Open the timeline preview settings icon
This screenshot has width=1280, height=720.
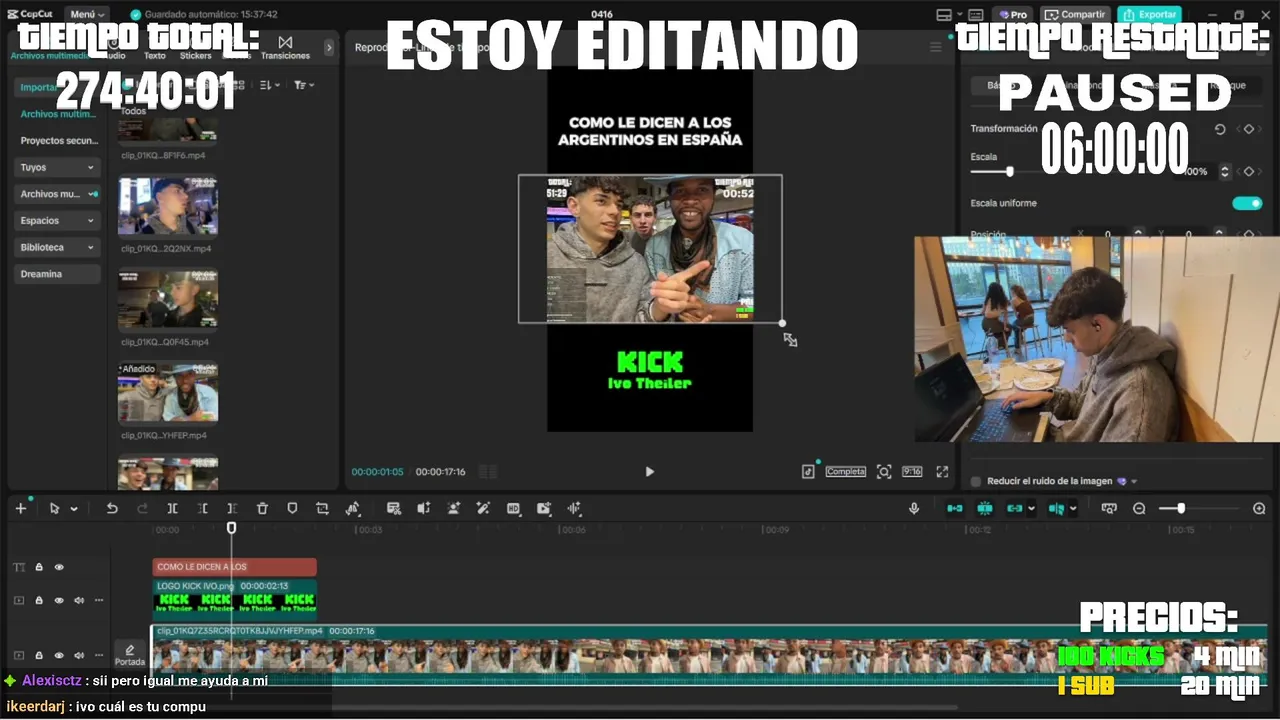click(x=1108, y=508)
